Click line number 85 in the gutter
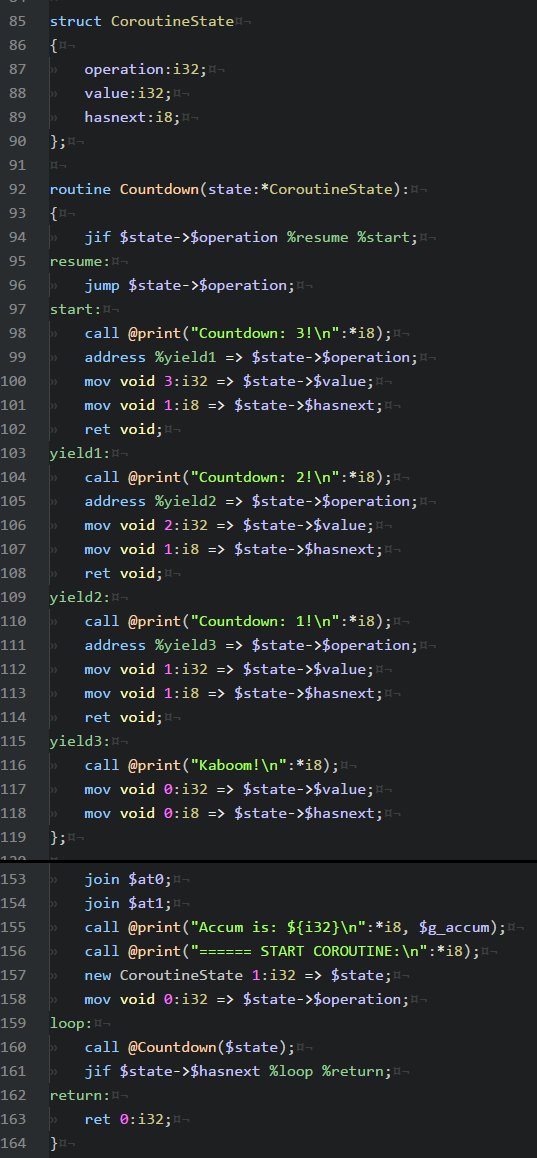This screenshot has height=1158, width=537. point(17,21)
